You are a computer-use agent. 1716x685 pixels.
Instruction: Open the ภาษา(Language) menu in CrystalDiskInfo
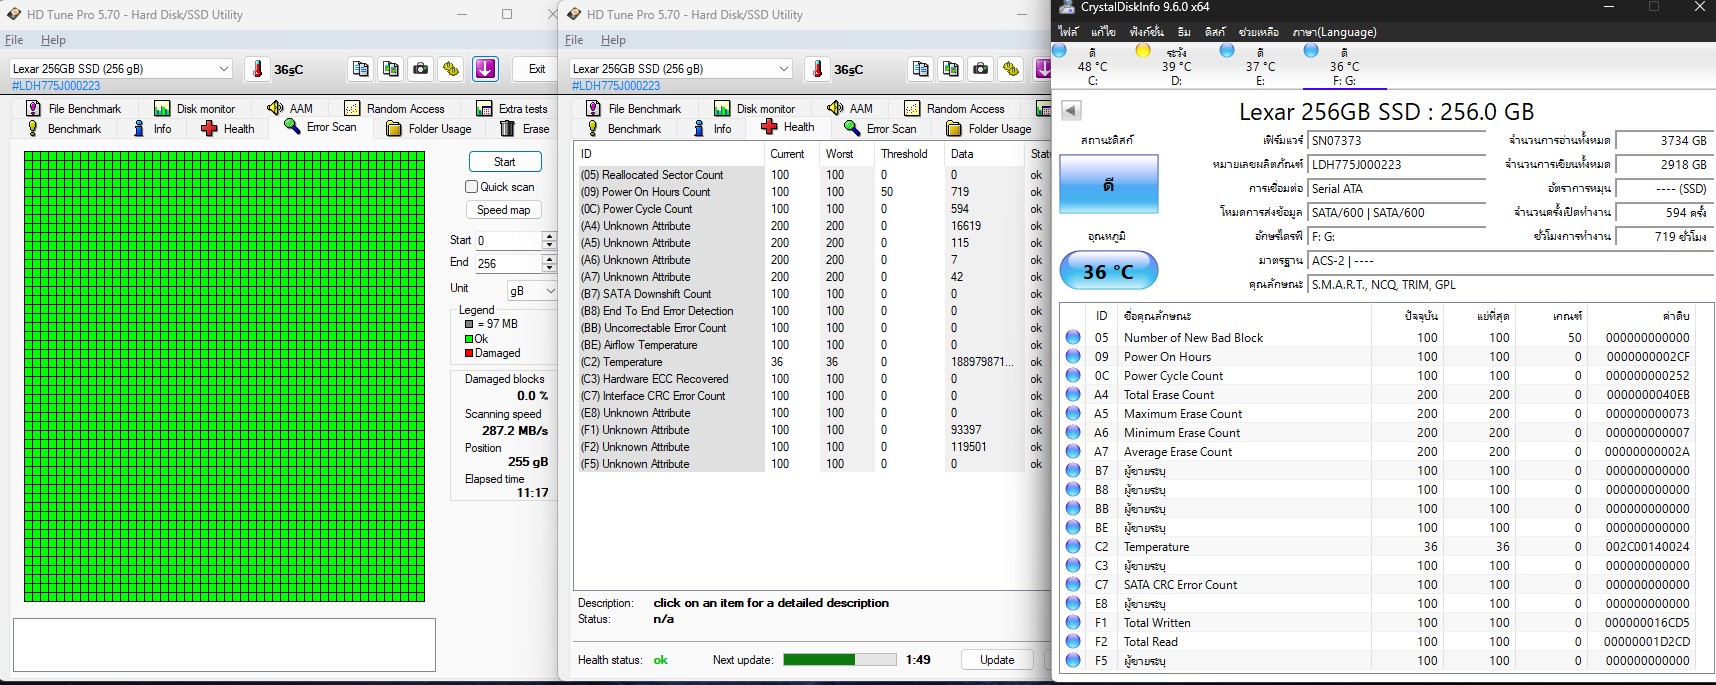(x=1334, y=32)
